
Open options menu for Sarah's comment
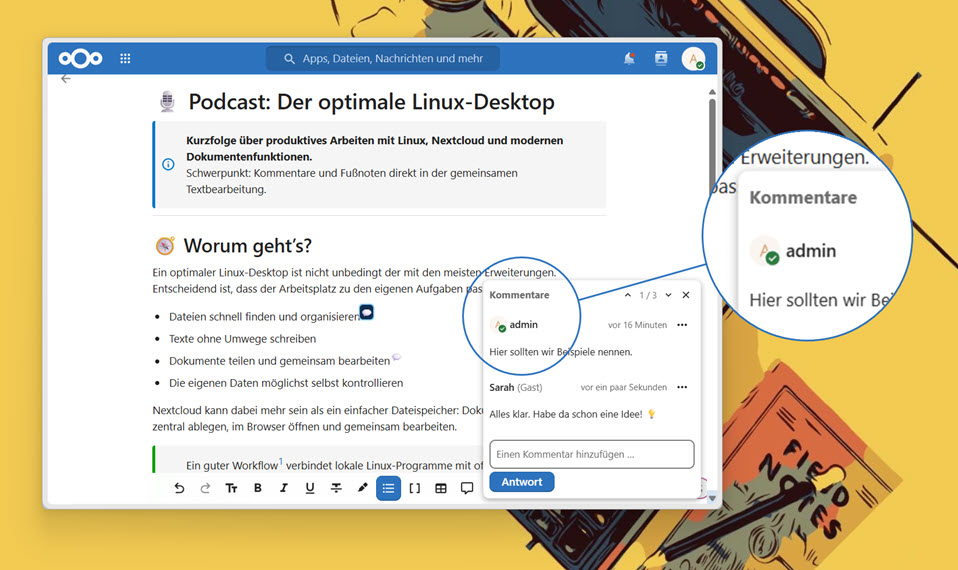pyautogui.click(x=682, y=387)
